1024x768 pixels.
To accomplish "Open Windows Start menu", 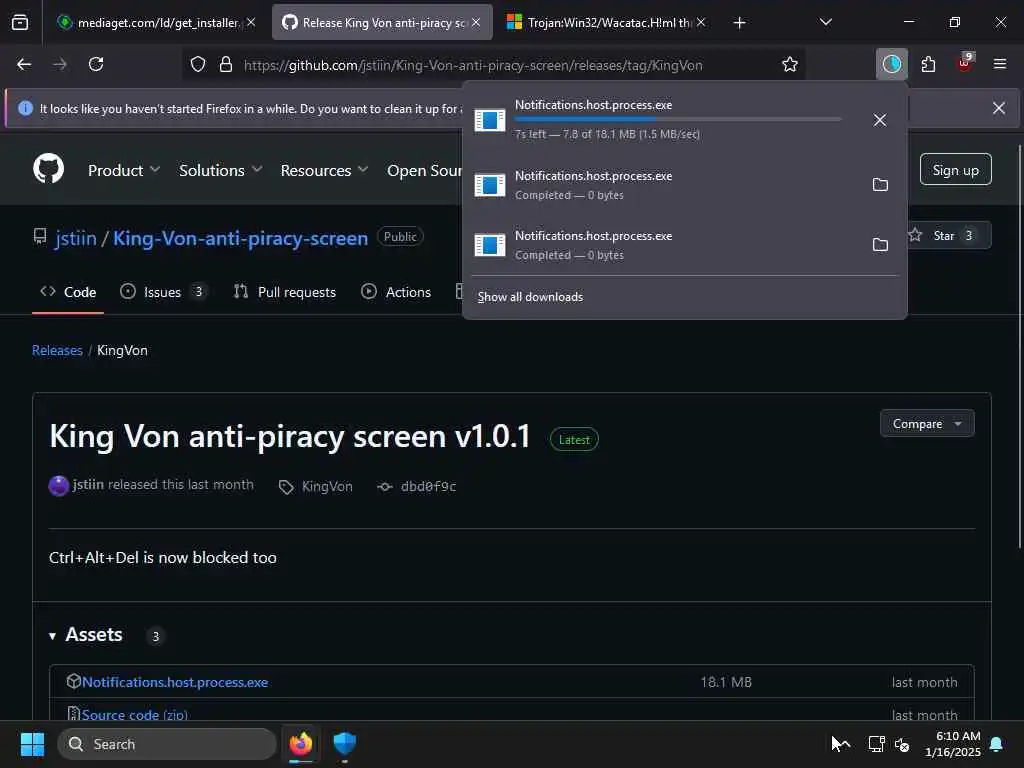I will tap(32, 744).
